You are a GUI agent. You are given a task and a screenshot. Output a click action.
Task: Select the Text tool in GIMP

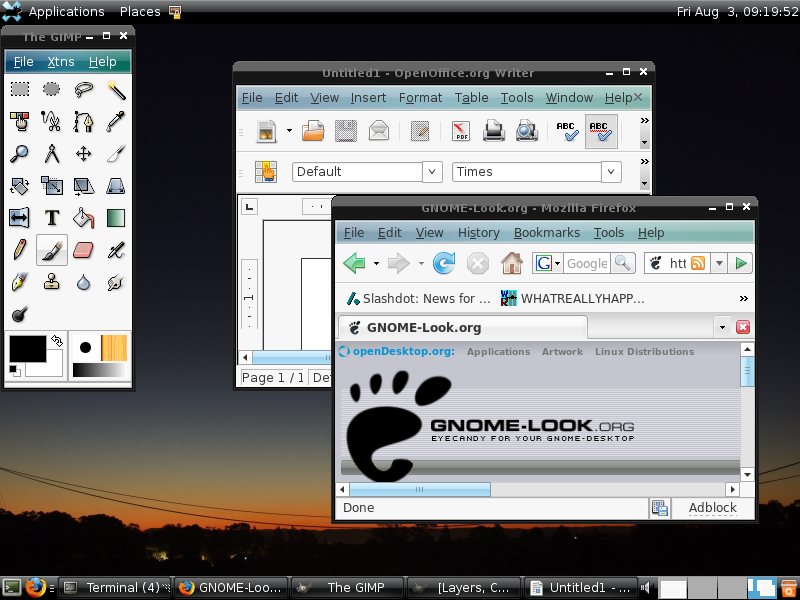(x=52, y=218)
